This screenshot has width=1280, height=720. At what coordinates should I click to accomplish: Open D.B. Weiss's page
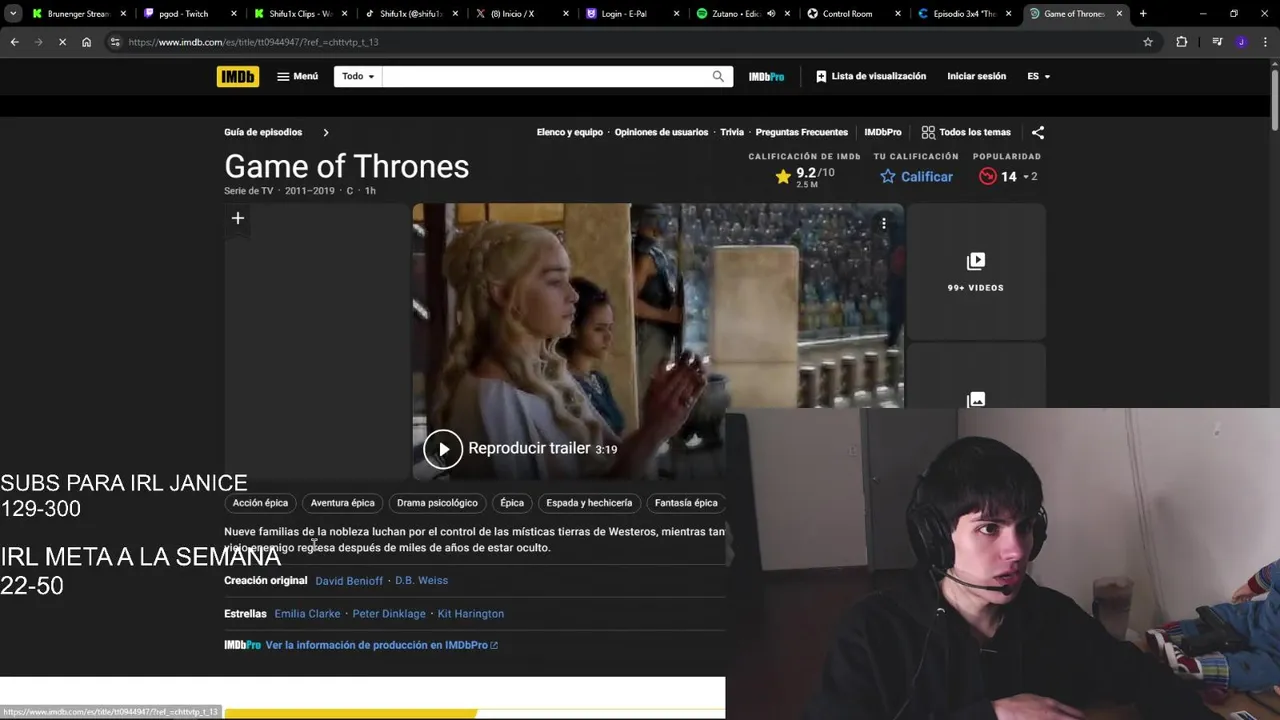[421, 581]
